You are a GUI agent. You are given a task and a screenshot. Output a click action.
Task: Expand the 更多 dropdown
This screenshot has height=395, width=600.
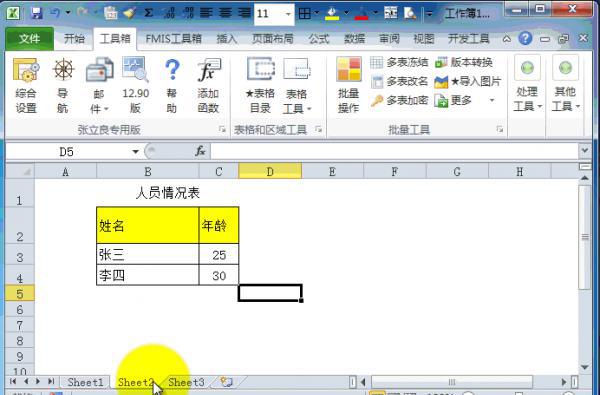pos(492,101)
